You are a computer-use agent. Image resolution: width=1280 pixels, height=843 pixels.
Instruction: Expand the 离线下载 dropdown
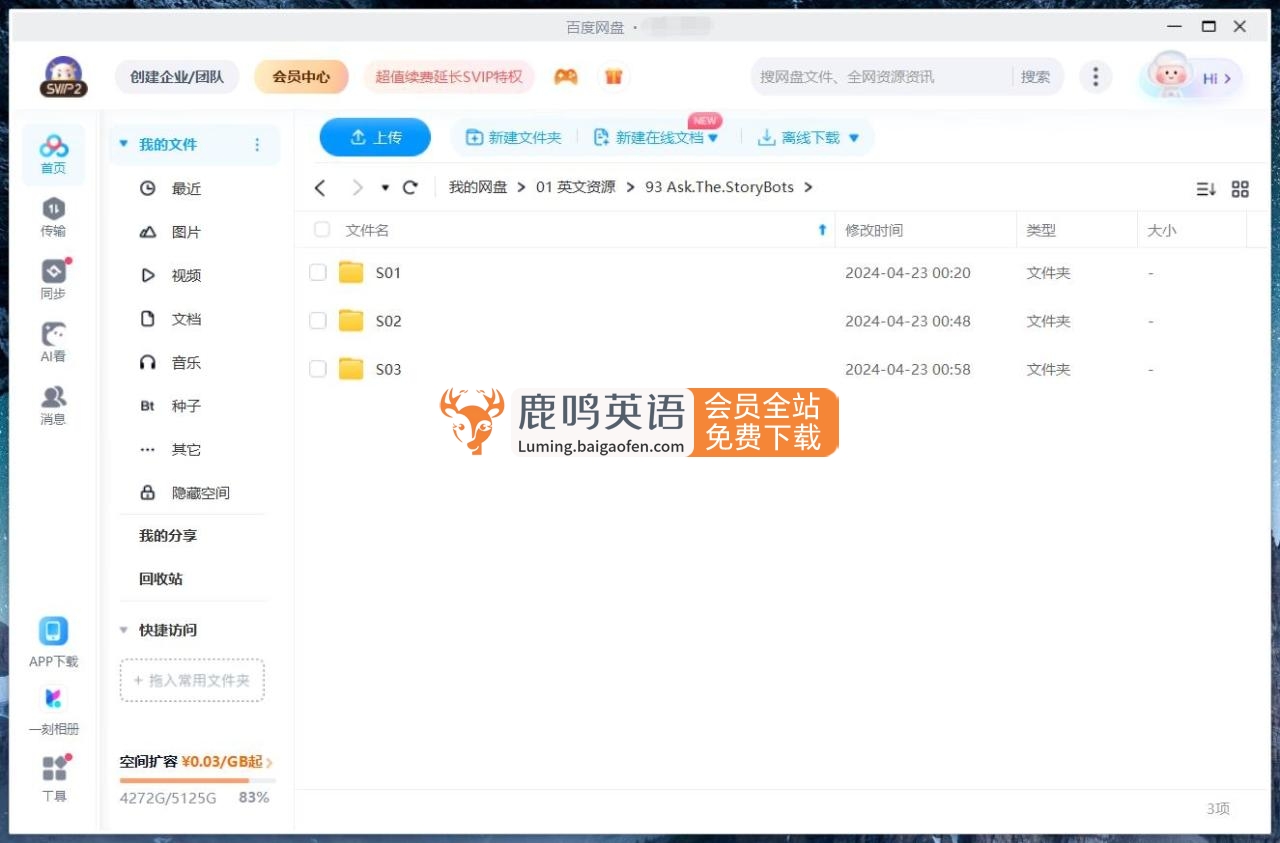(853, 136)
